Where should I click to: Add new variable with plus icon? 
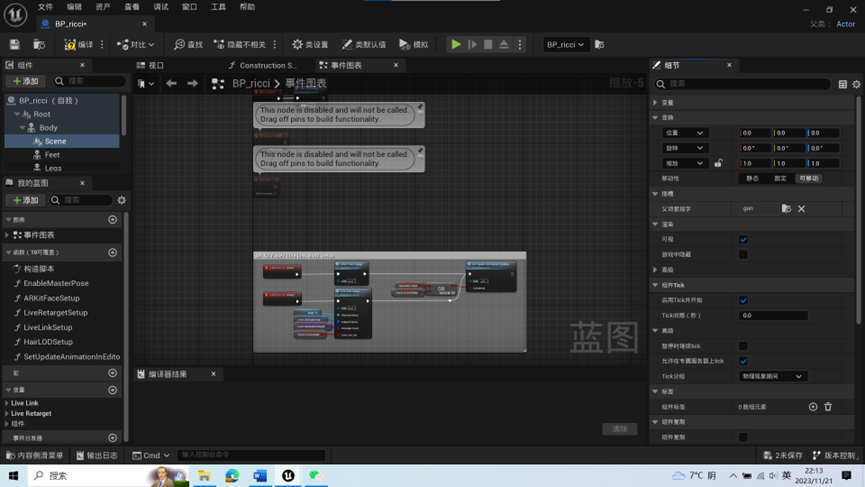coord(113,390)
